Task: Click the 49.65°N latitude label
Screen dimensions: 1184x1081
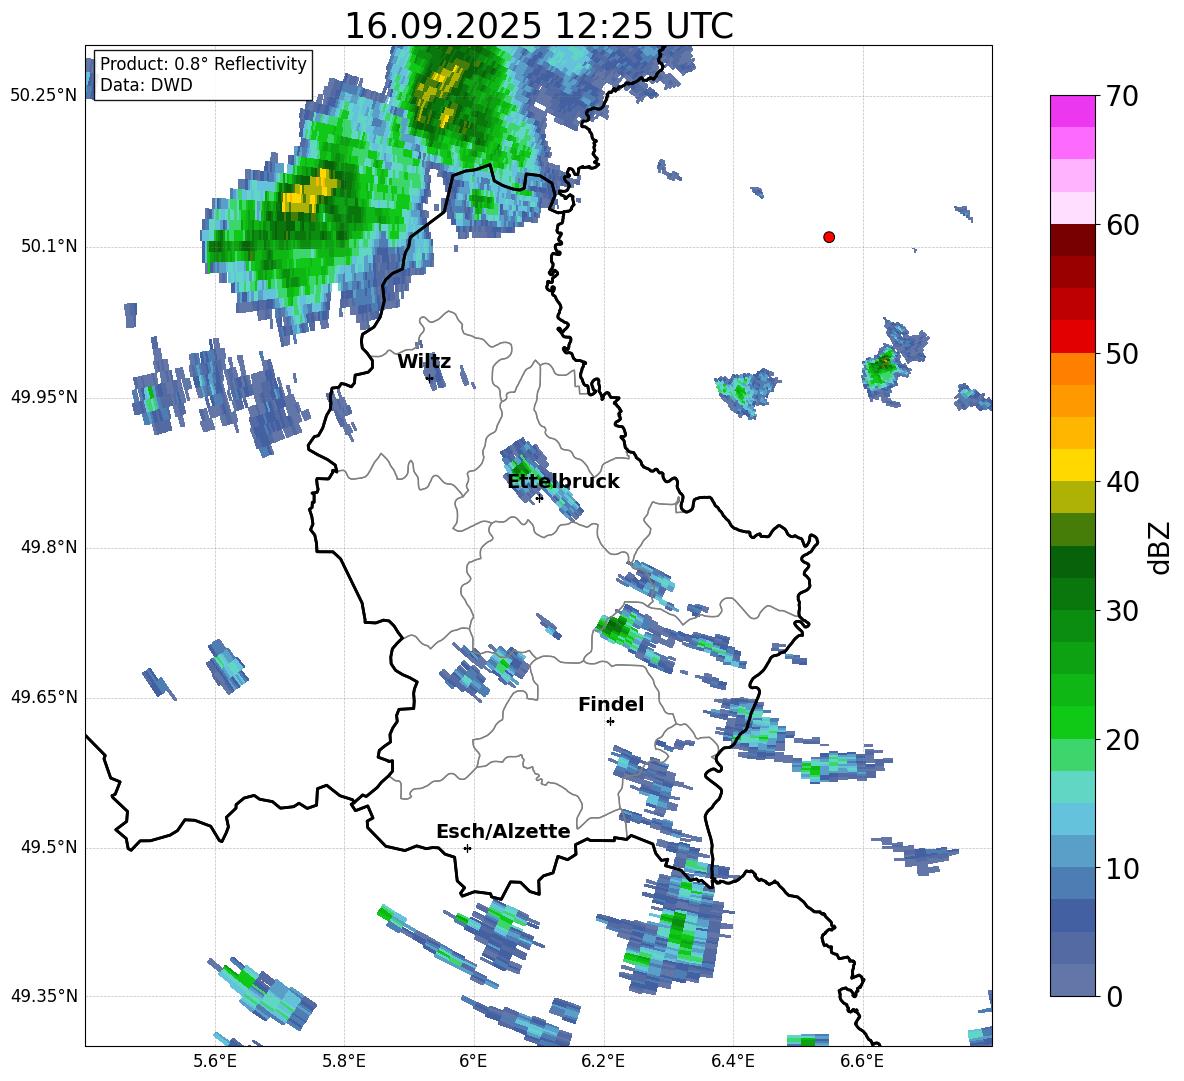Action: pyautogui.click(x=44, y=697)
